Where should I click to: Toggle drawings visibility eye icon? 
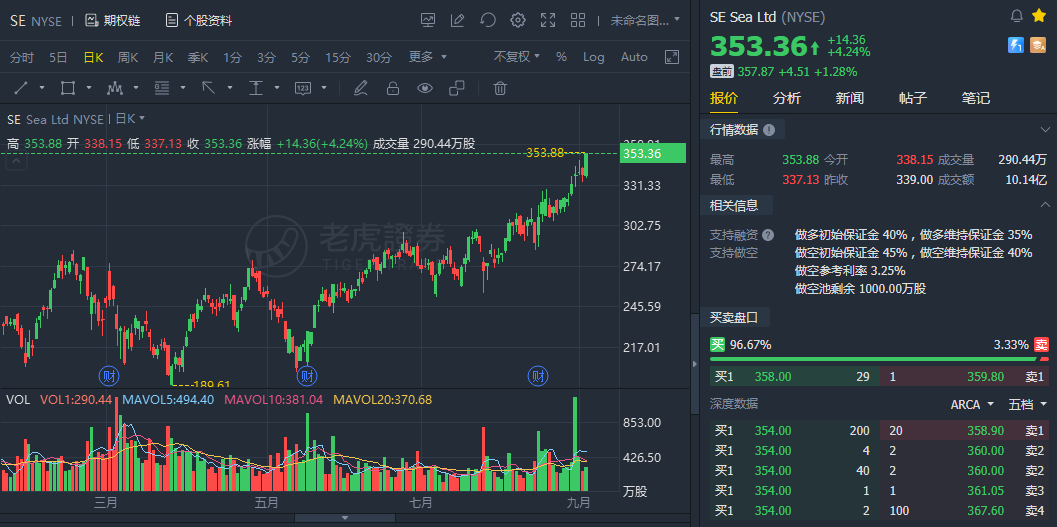point(425,88)
